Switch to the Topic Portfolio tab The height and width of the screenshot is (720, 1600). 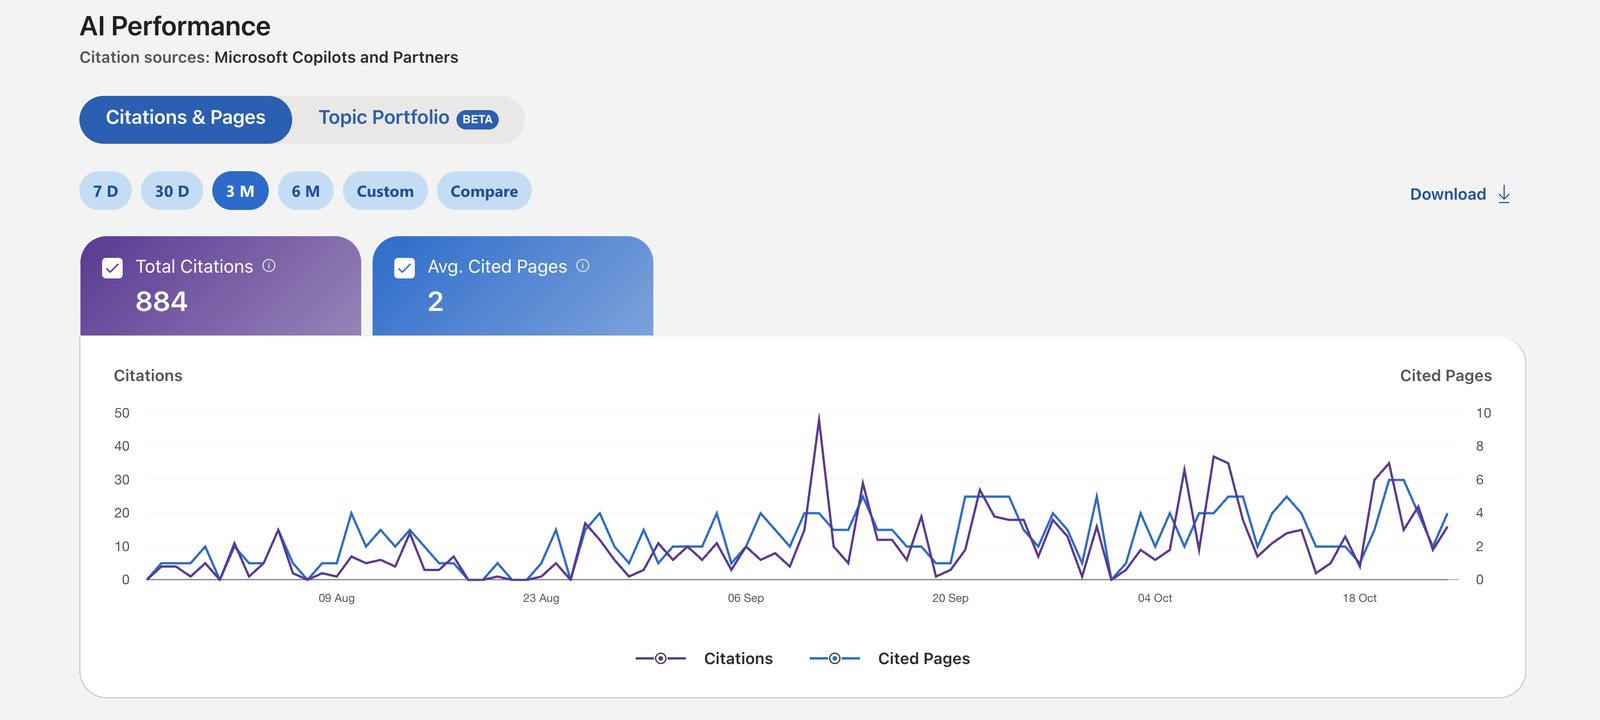[x=408, y=118]
